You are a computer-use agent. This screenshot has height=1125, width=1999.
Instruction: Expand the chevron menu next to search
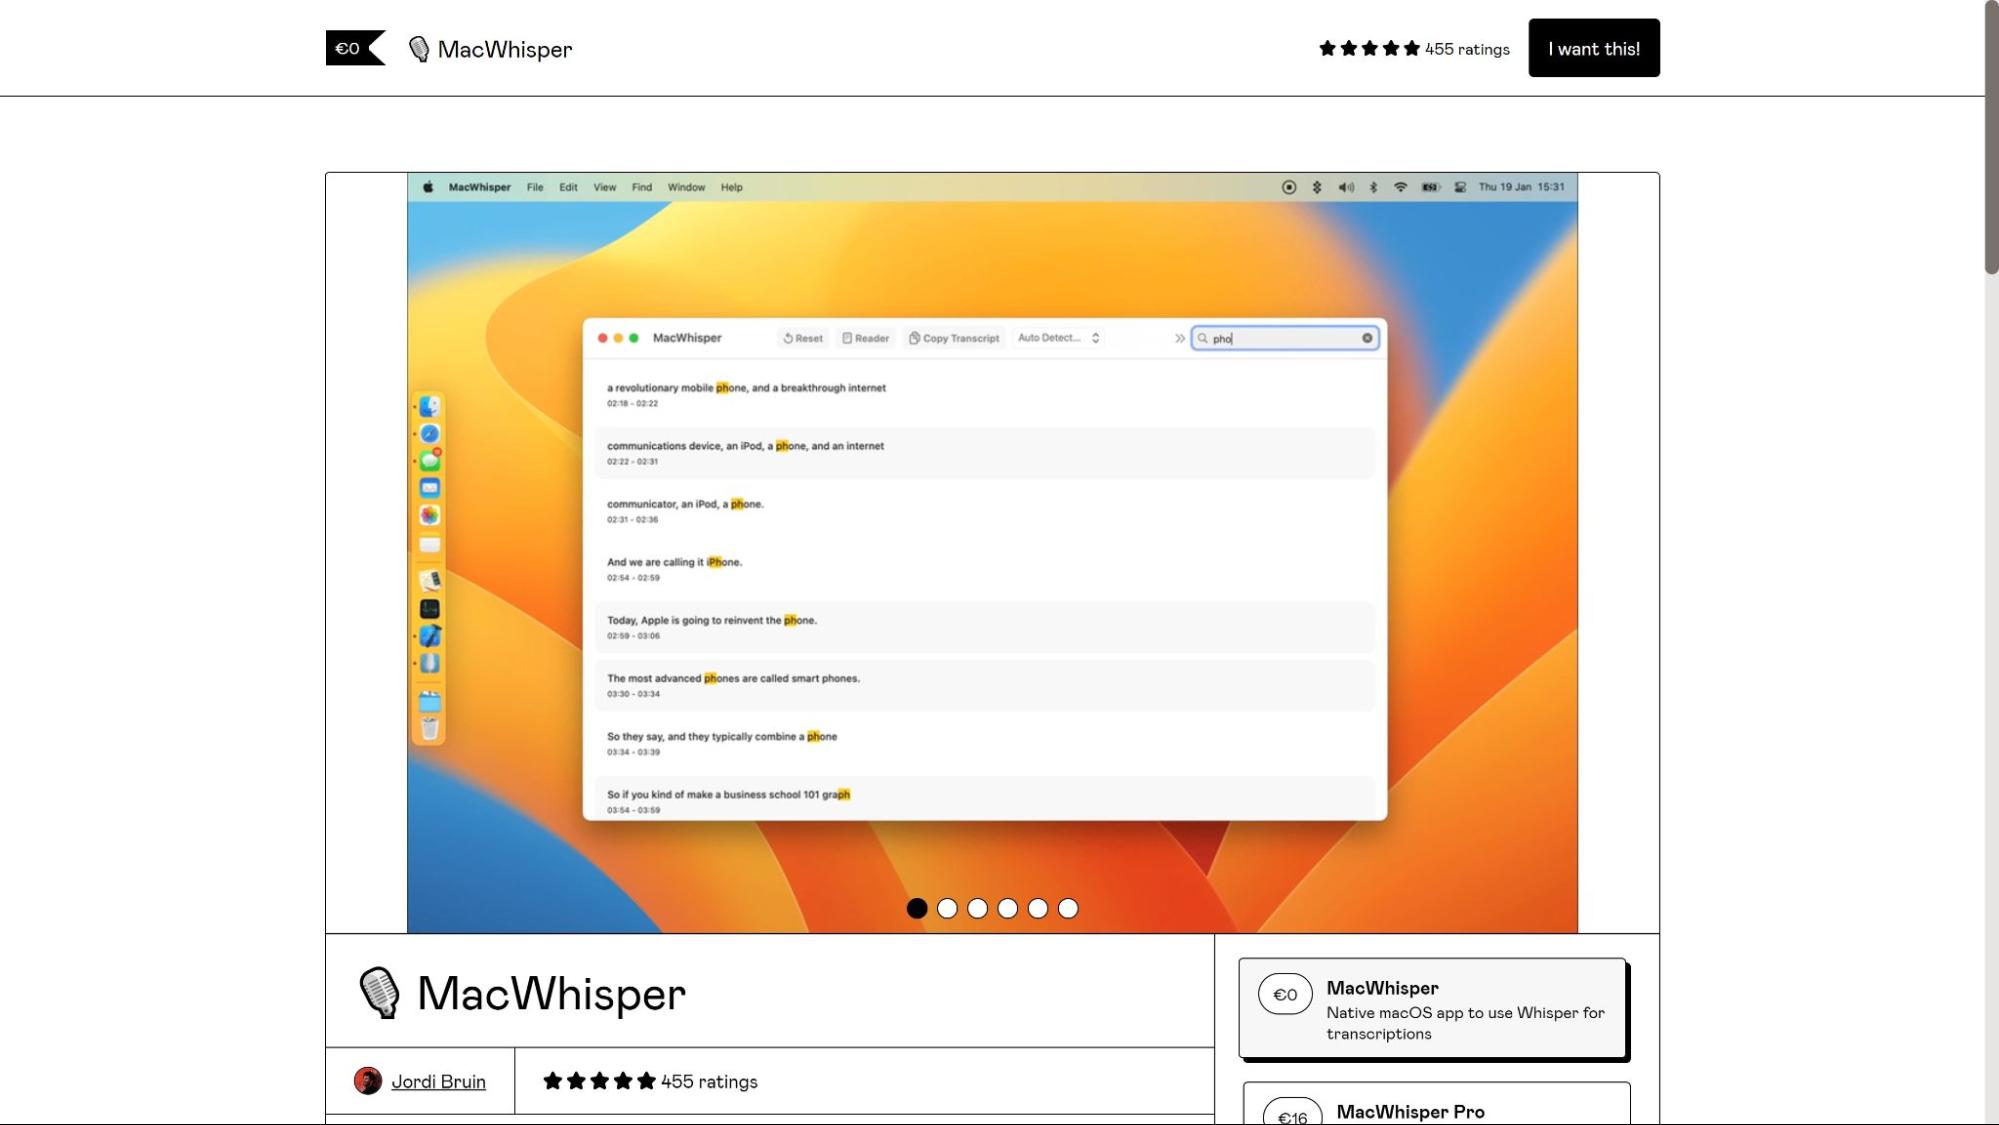(x=1178, y=338)
